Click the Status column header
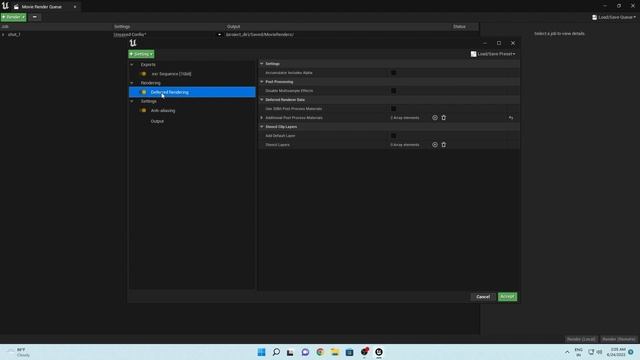The image size is (640, 360). (459, 27)
